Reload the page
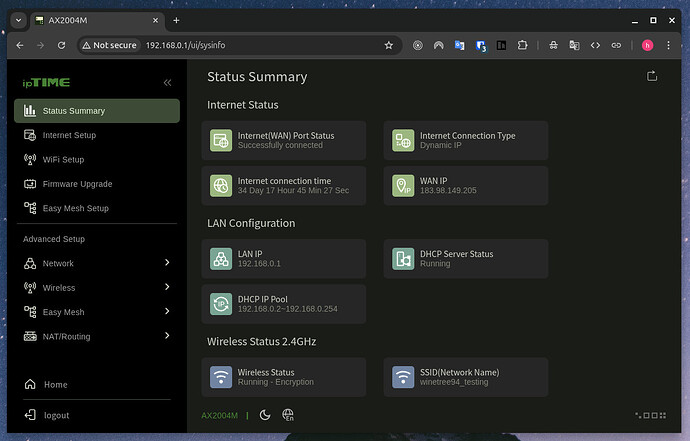The width and height of the screenshot is (690, 441). [62, 45]
